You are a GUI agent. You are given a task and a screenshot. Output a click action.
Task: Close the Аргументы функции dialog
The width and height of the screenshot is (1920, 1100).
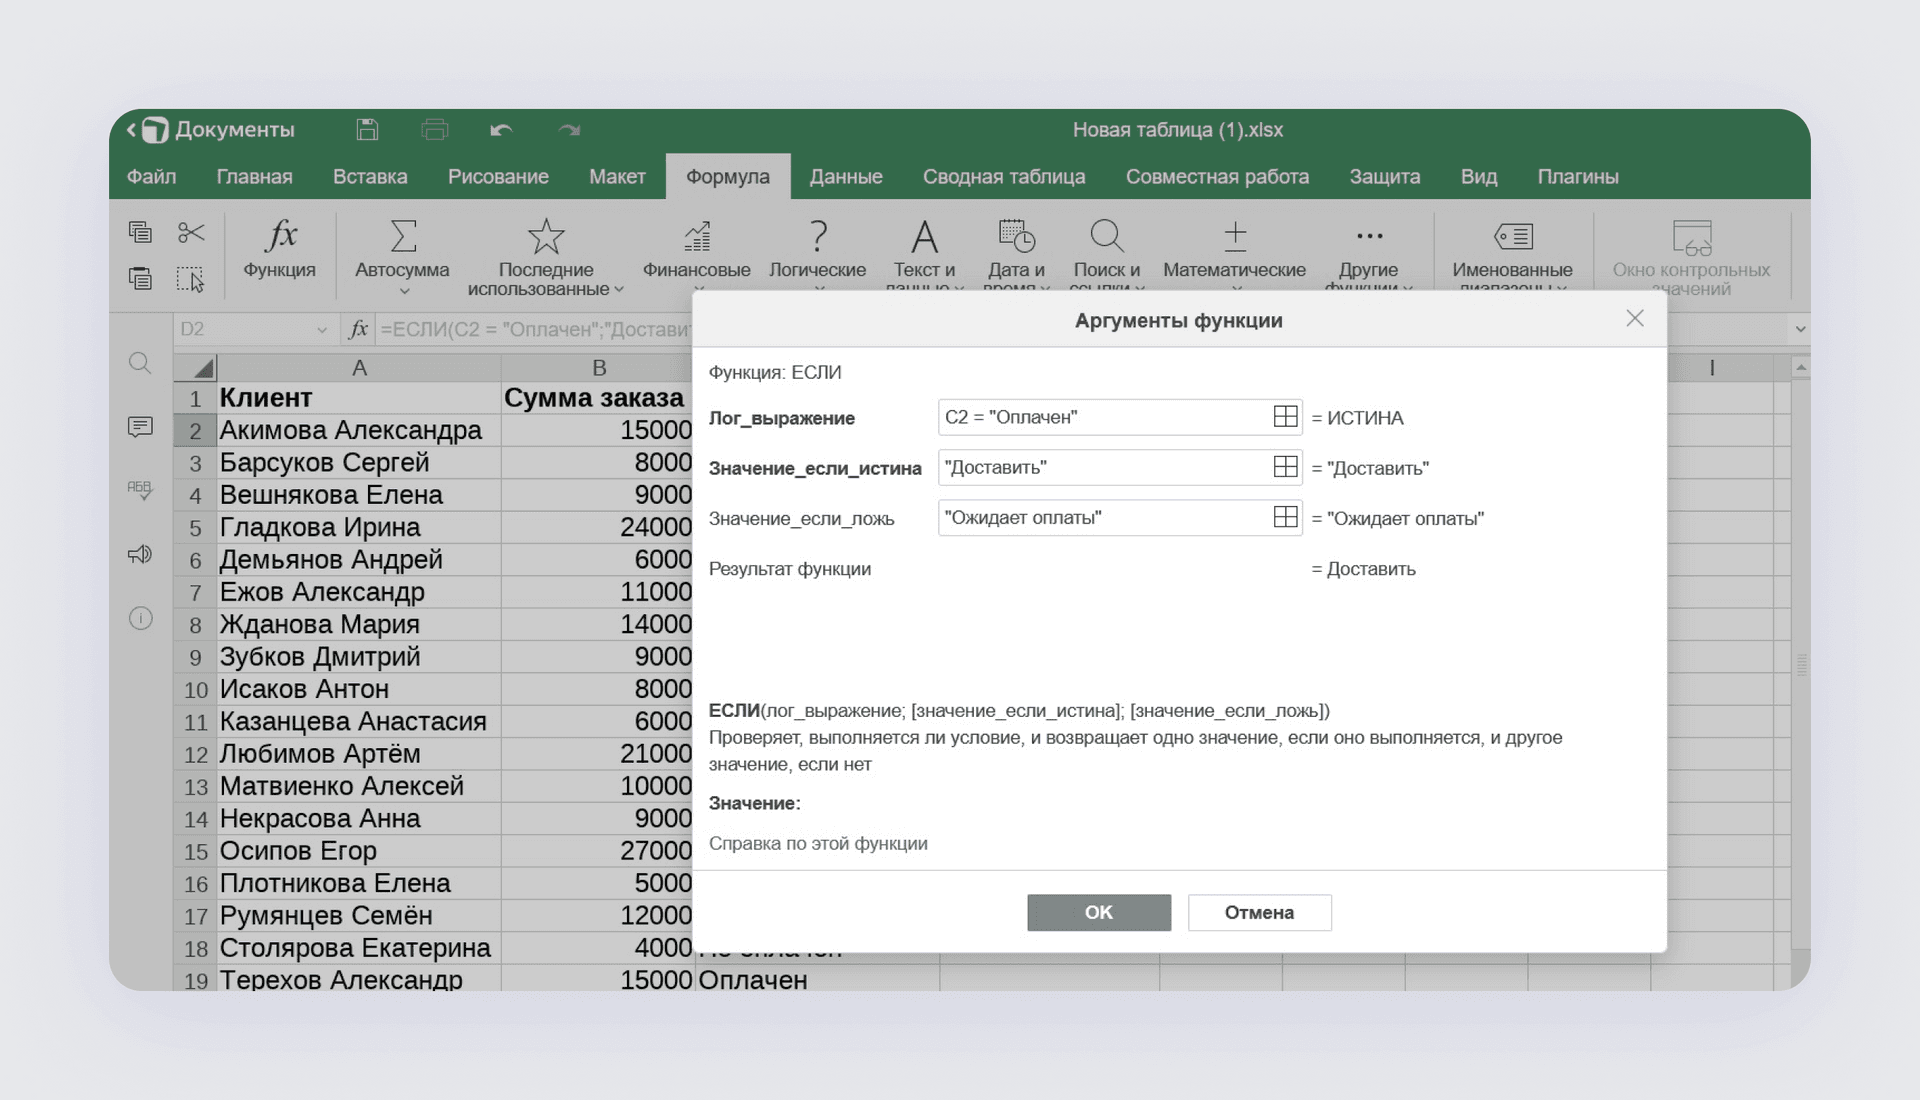pyautogui.click(x=1635, y=318)
